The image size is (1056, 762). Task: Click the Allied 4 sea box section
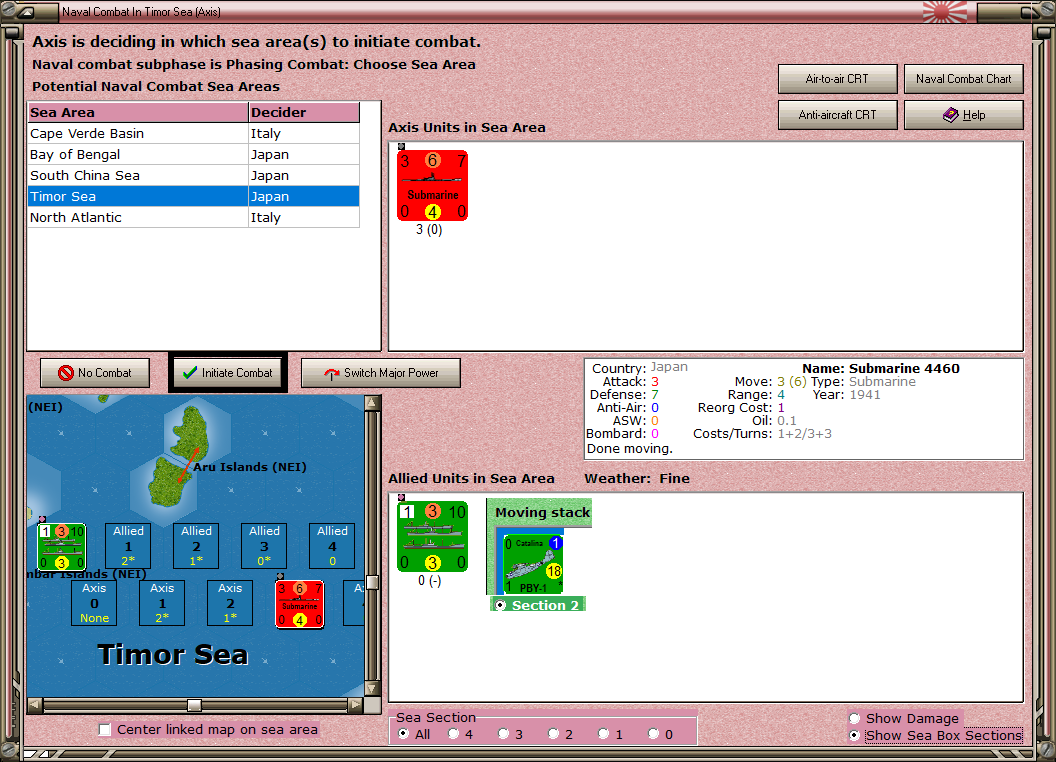(x=332, y=546)
